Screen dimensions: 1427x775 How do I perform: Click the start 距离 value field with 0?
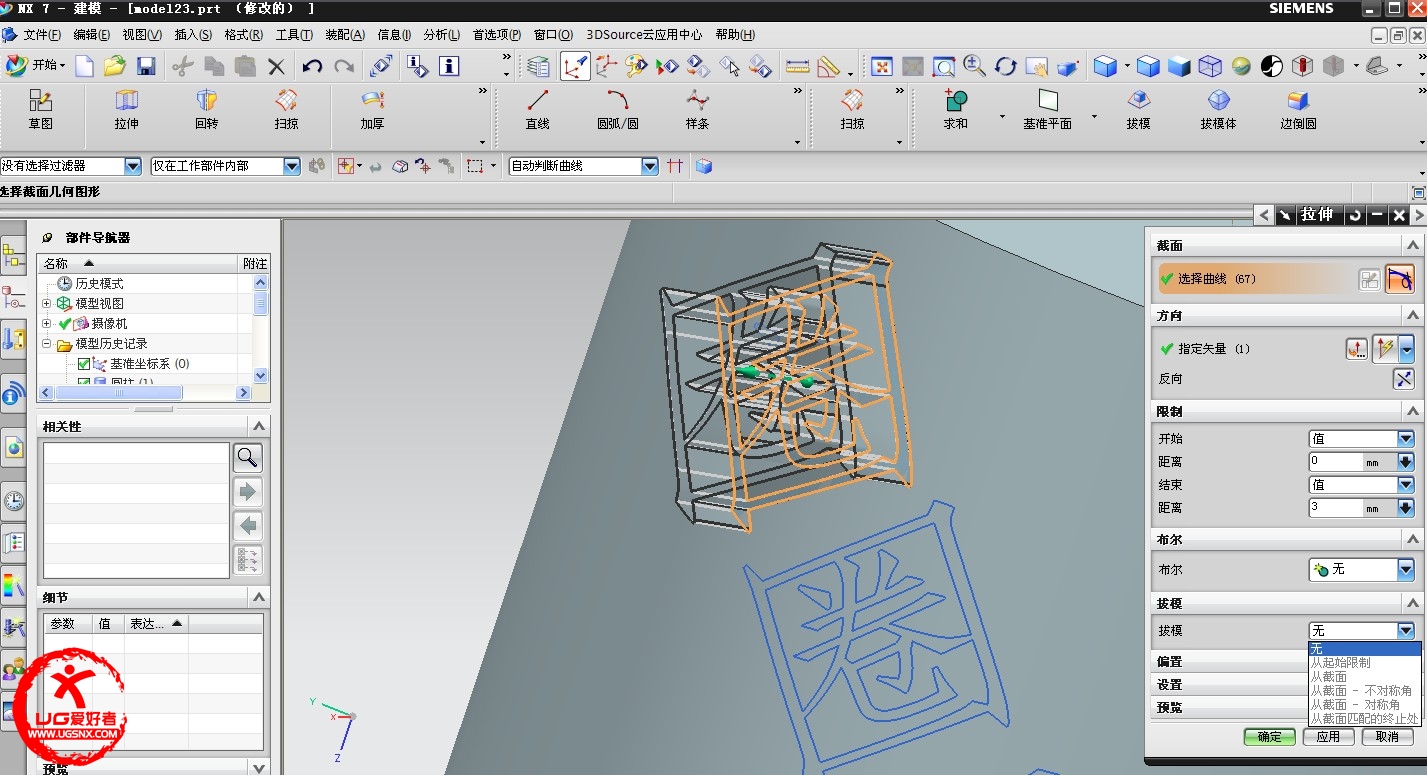click(x=1336, y=461)
